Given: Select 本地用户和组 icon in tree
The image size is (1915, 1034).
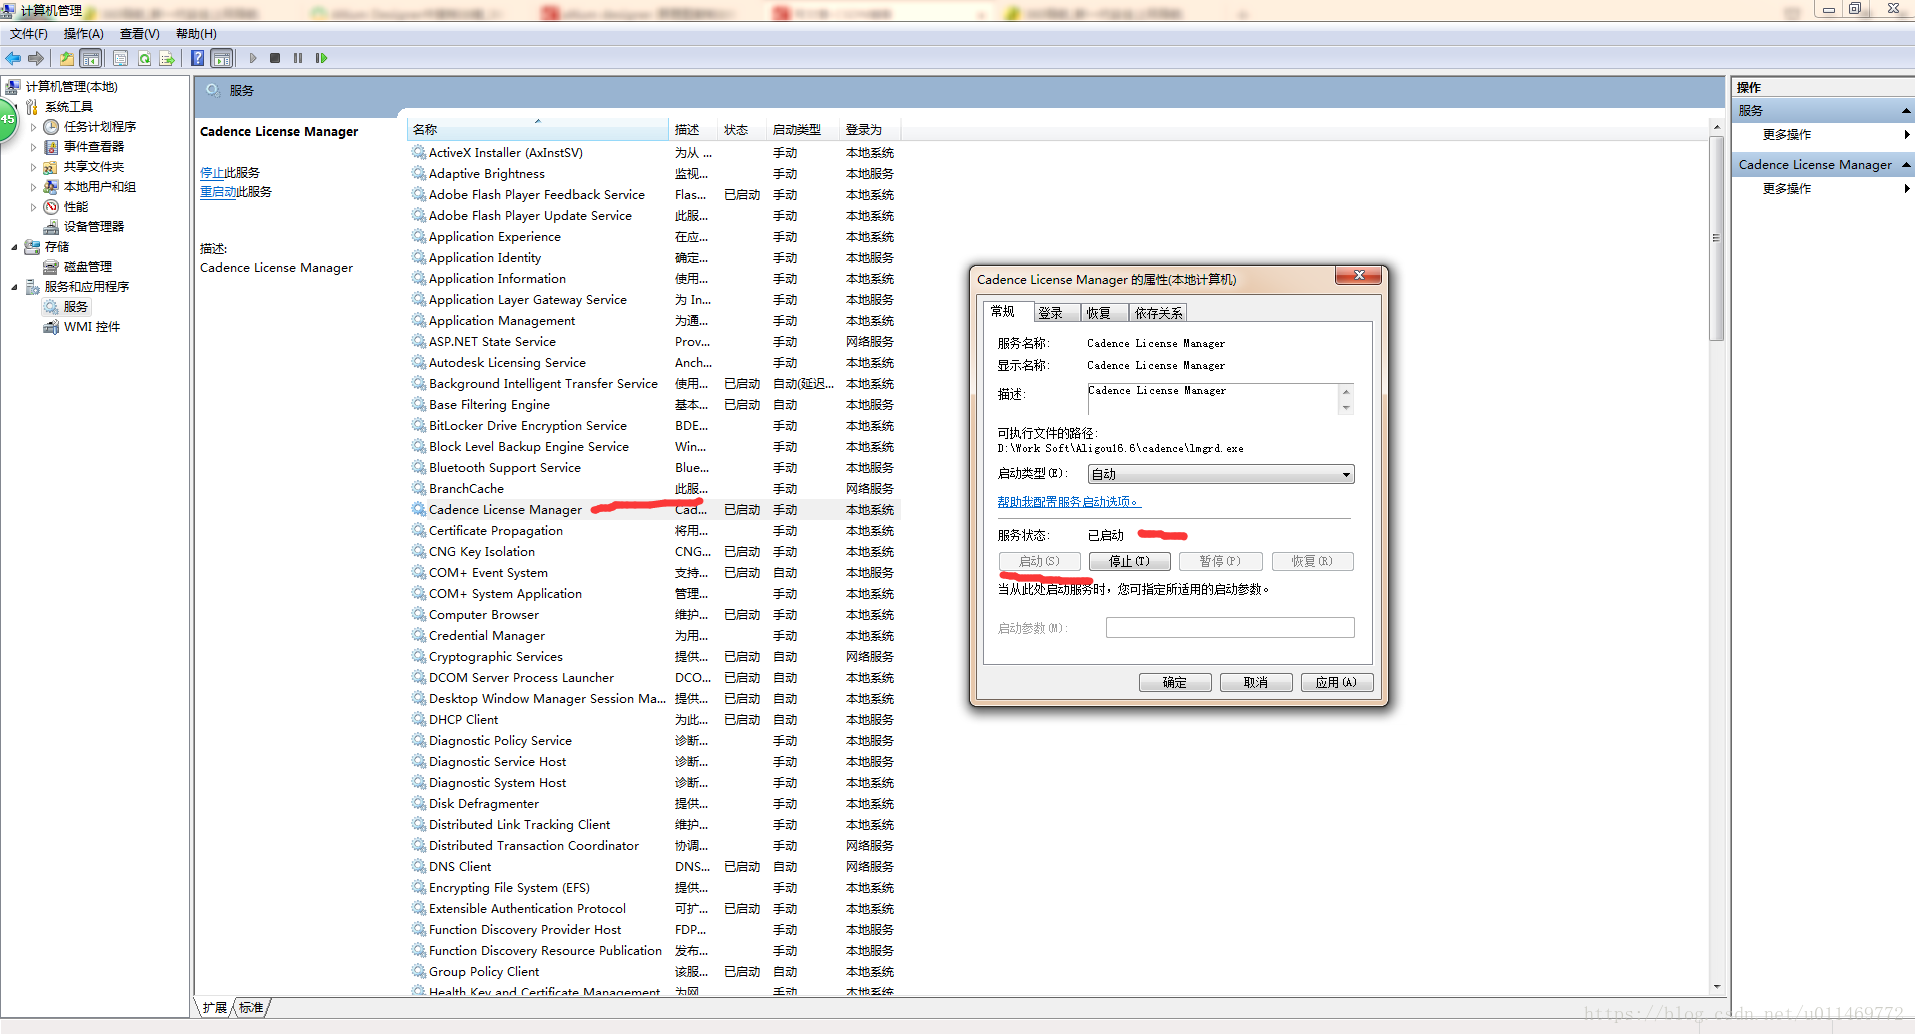Looking at the screenshot, I should point(51,187).
